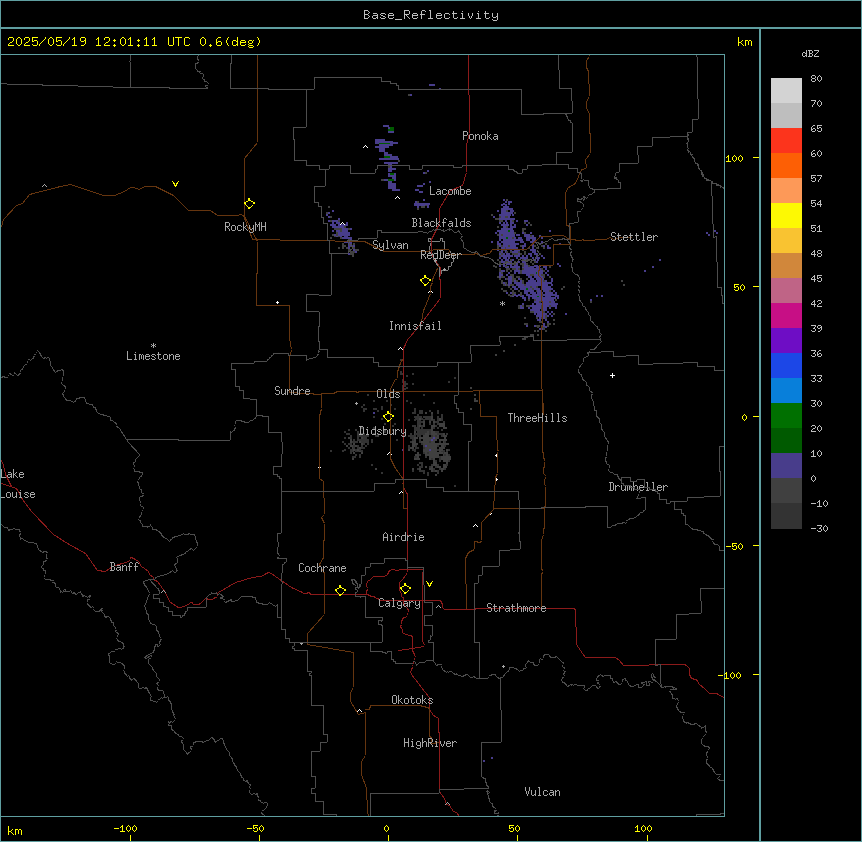Select the Okotoks label
This screenshot has height=842, width=862.
[412, 700]
